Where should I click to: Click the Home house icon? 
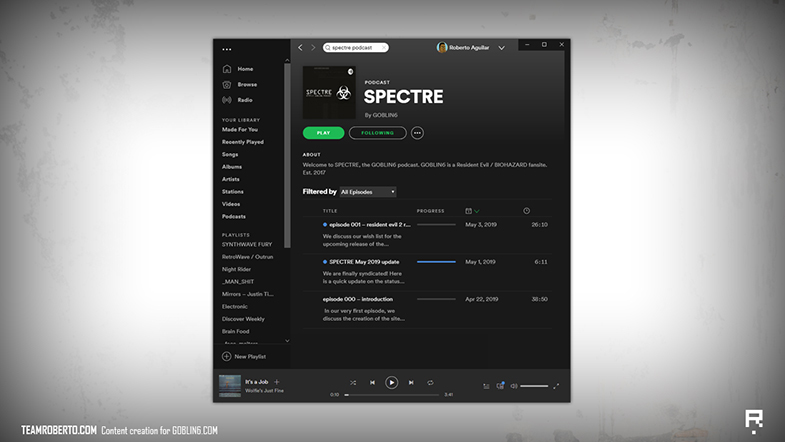point(227,69)
